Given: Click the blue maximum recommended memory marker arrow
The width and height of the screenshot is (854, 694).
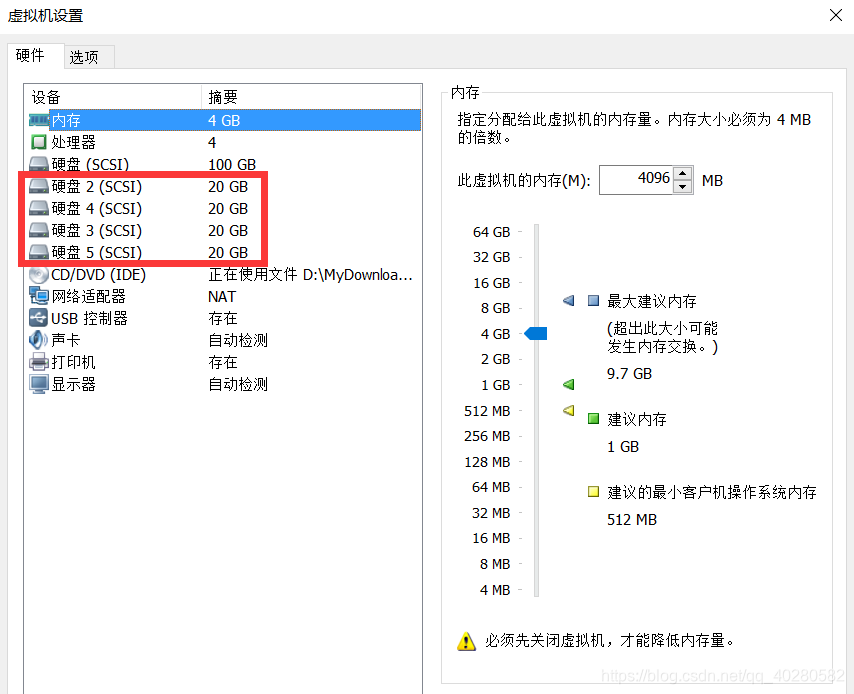Looking at the screenshot, I should (568, 301).
